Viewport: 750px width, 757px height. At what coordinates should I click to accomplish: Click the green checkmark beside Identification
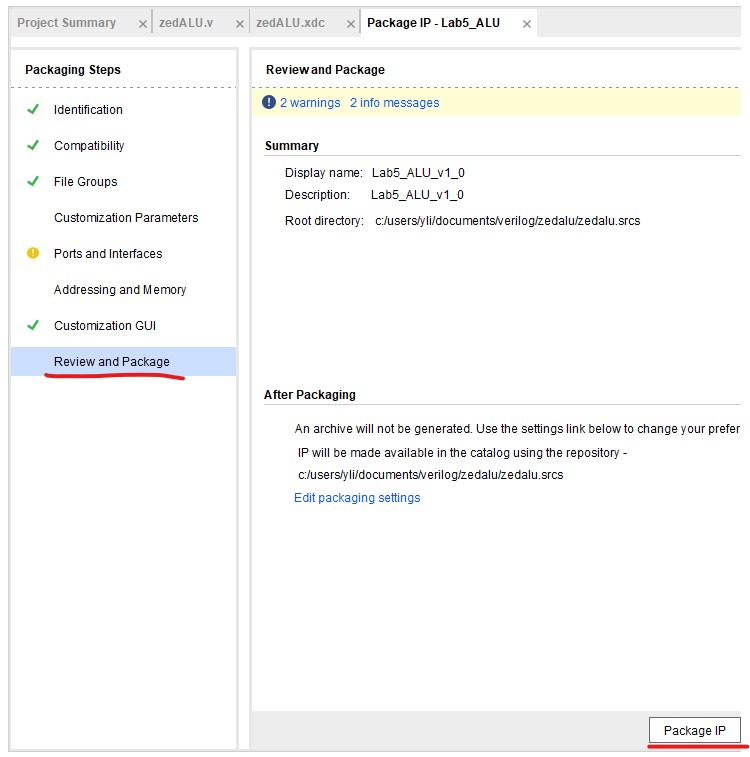(x=33, y=110)
